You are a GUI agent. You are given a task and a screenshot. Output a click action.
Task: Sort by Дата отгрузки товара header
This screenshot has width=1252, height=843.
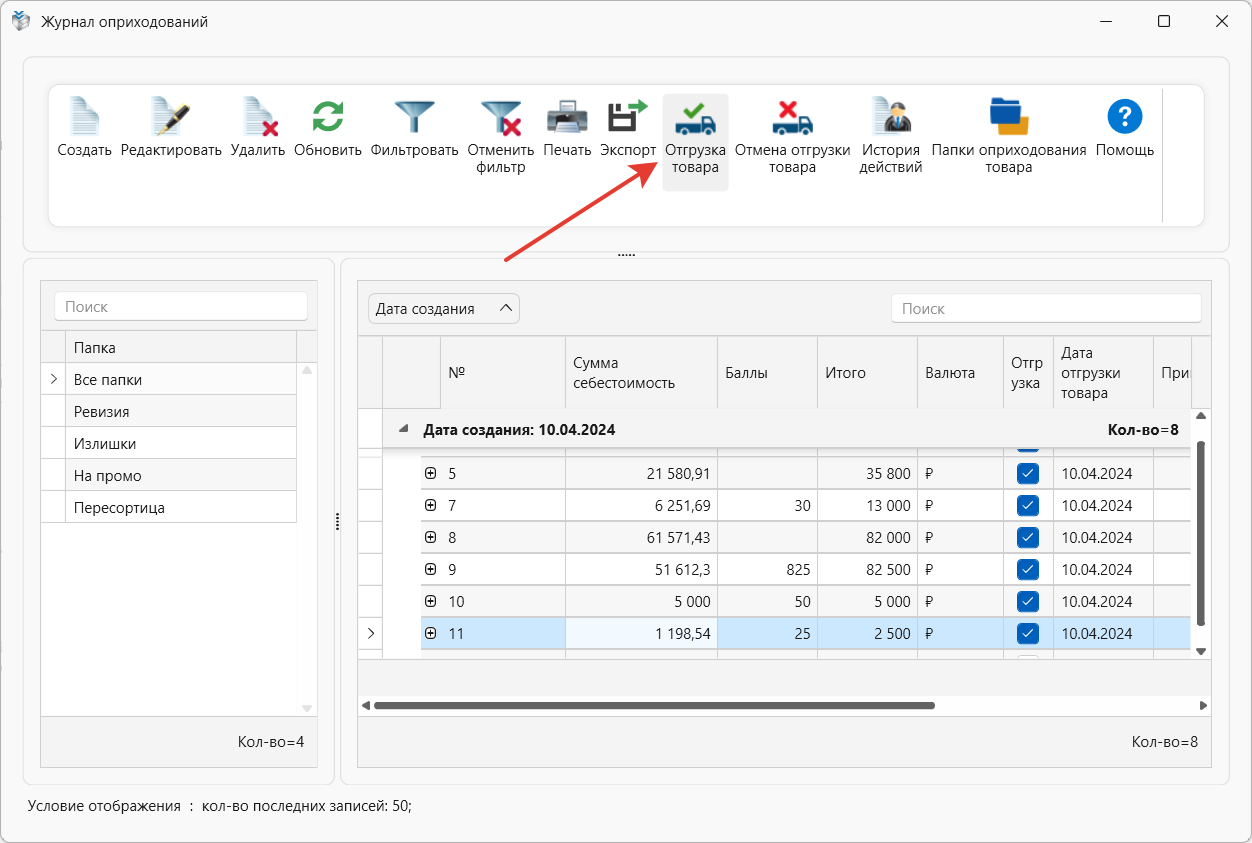1103,373
